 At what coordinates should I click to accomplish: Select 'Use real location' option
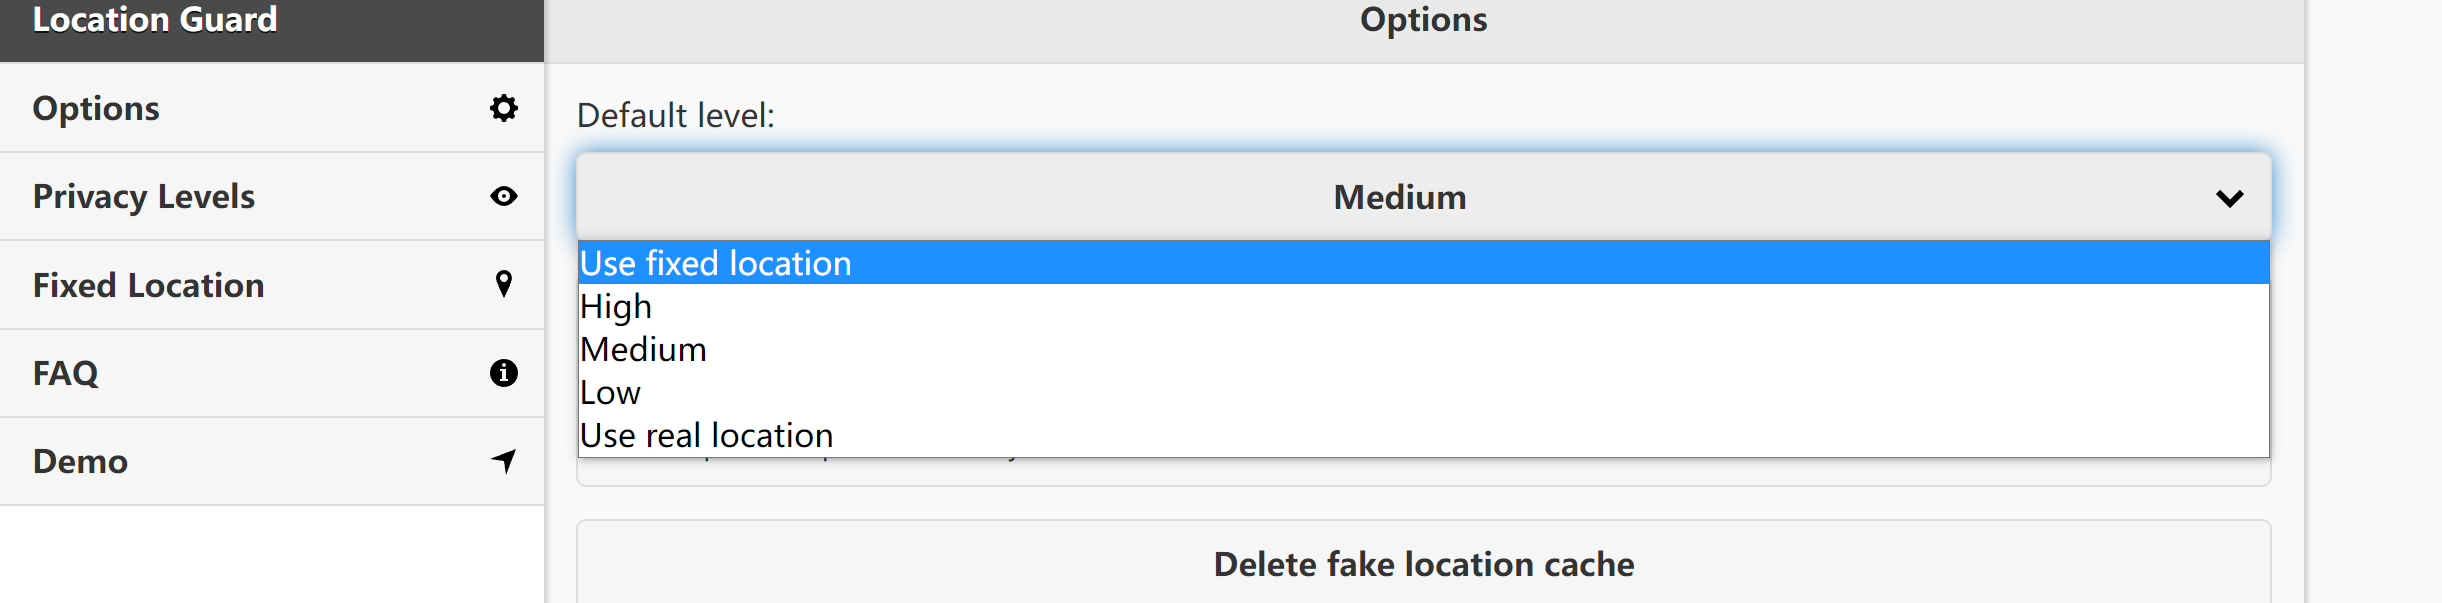click(1423, 435)
